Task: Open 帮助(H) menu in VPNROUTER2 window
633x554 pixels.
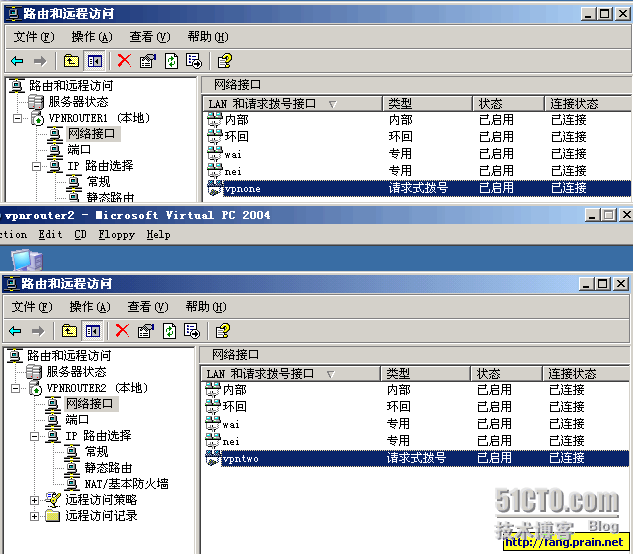Action: tap(206, 307)
